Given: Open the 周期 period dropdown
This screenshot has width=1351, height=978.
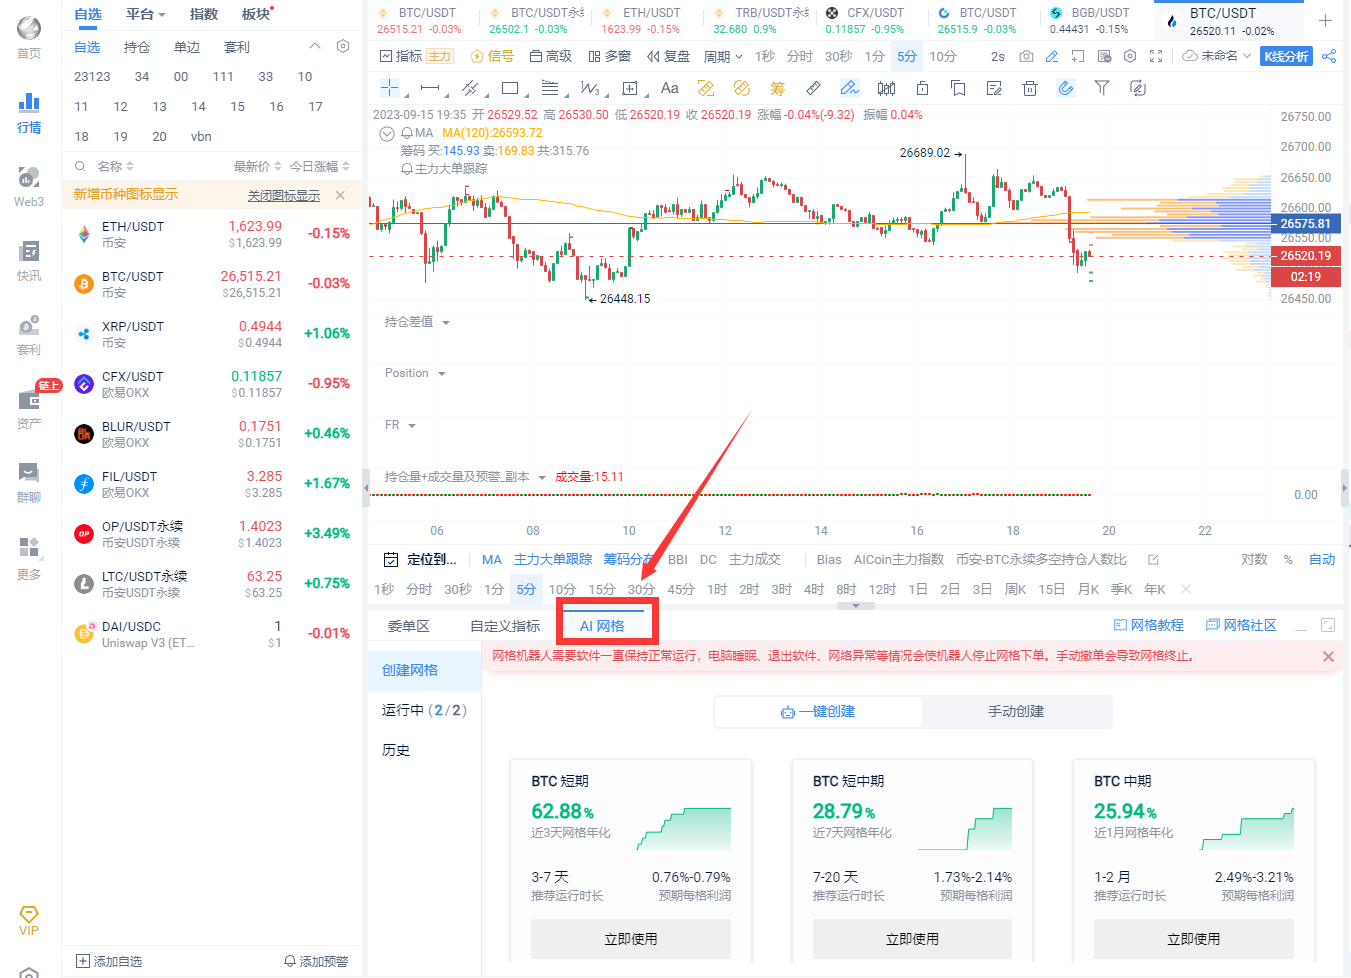Looking at the screenshot, I should click(723, 56).
